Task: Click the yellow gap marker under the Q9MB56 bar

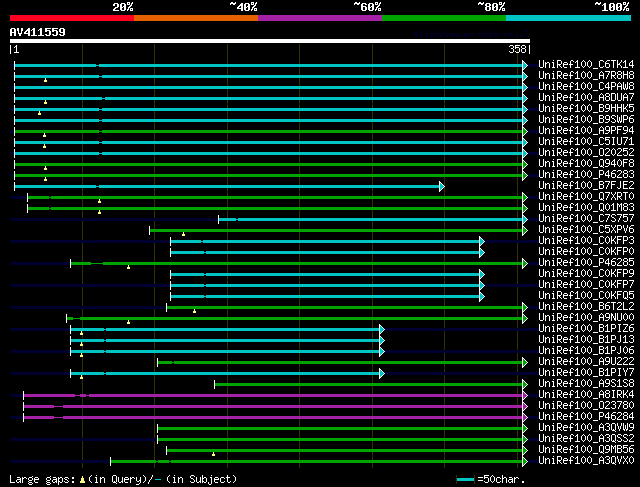Action: tap(213, 454)
